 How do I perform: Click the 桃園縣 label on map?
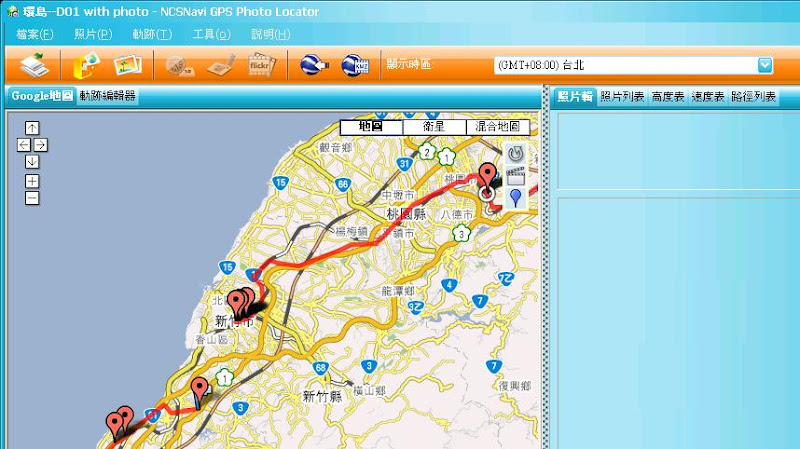click(x=406, y=214)
